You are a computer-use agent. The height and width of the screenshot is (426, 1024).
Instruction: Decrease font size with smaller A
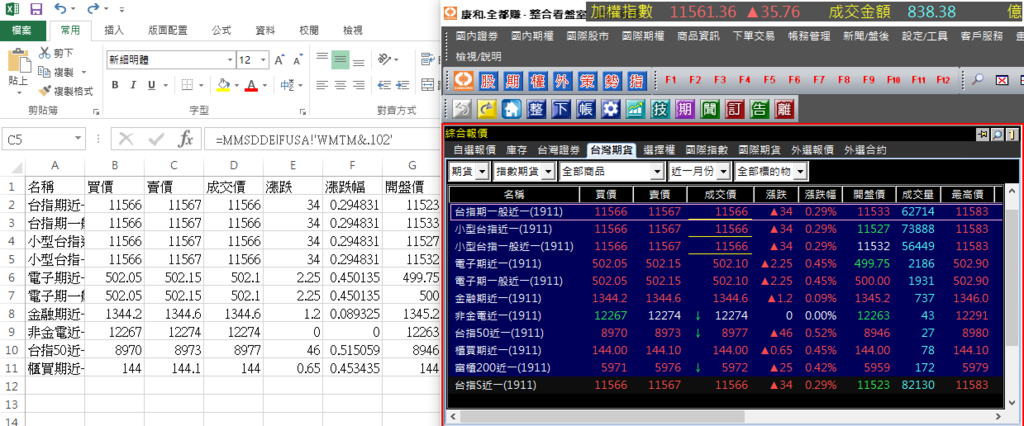click(x=298, y=60)
